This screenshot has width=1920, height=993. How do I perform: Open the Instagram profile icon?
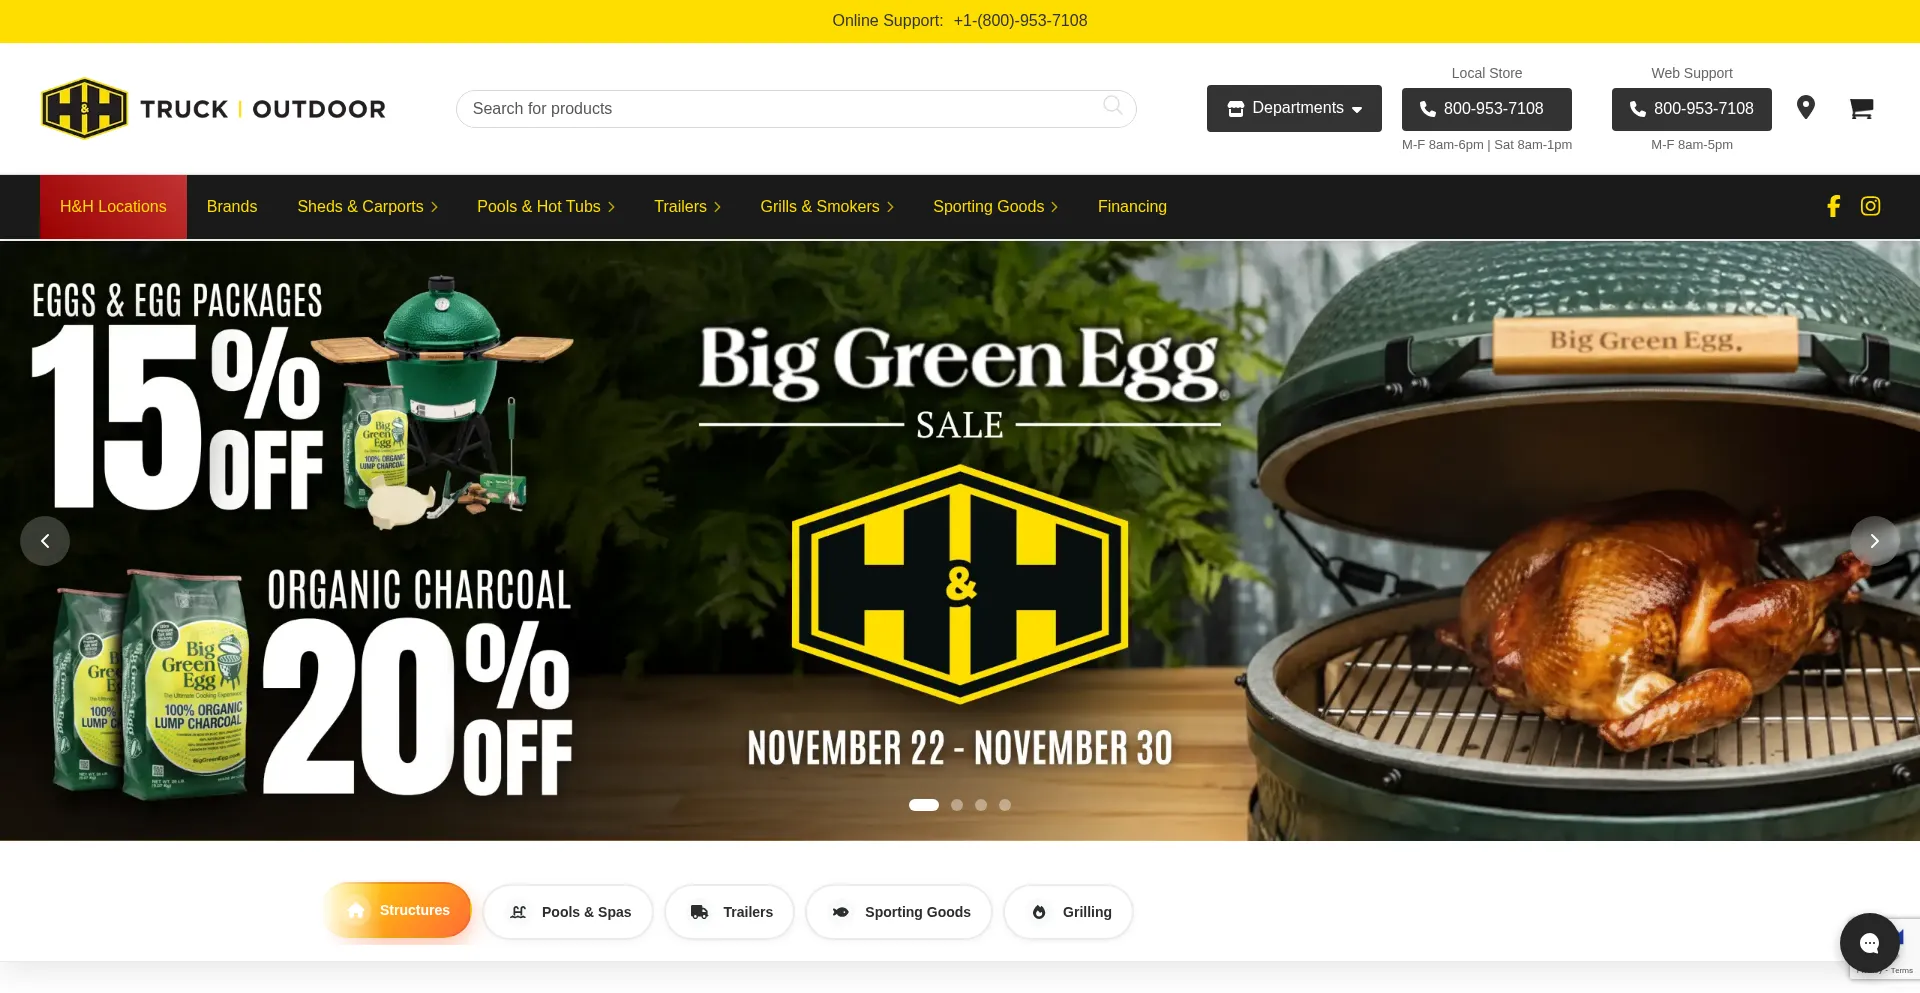(1870, 206)
